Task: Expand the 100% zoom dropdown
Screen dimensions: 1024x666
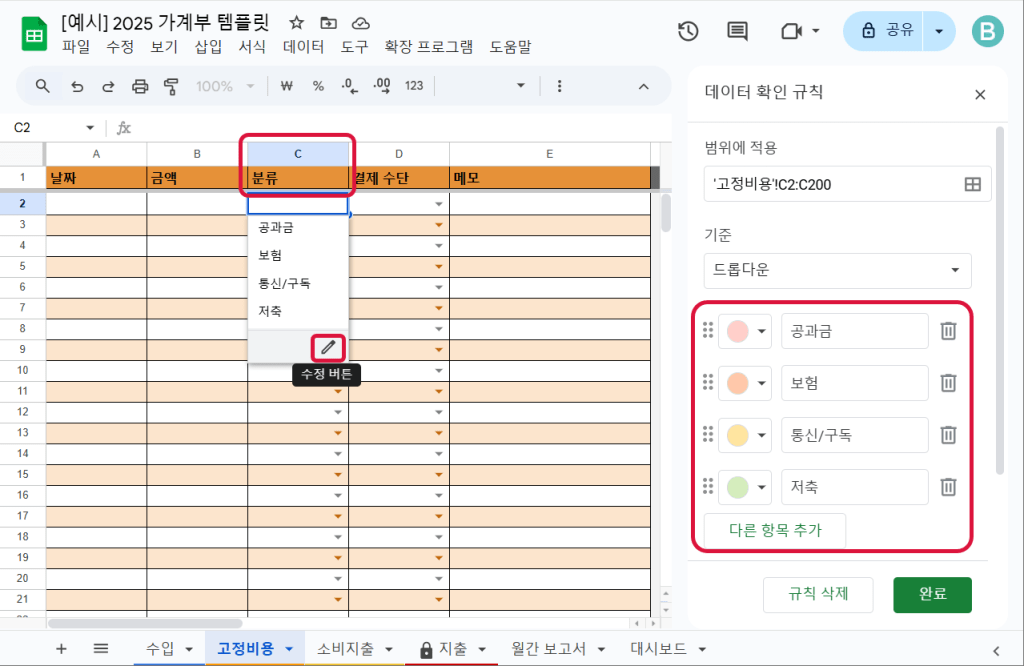Action: (x=225, y=86)
